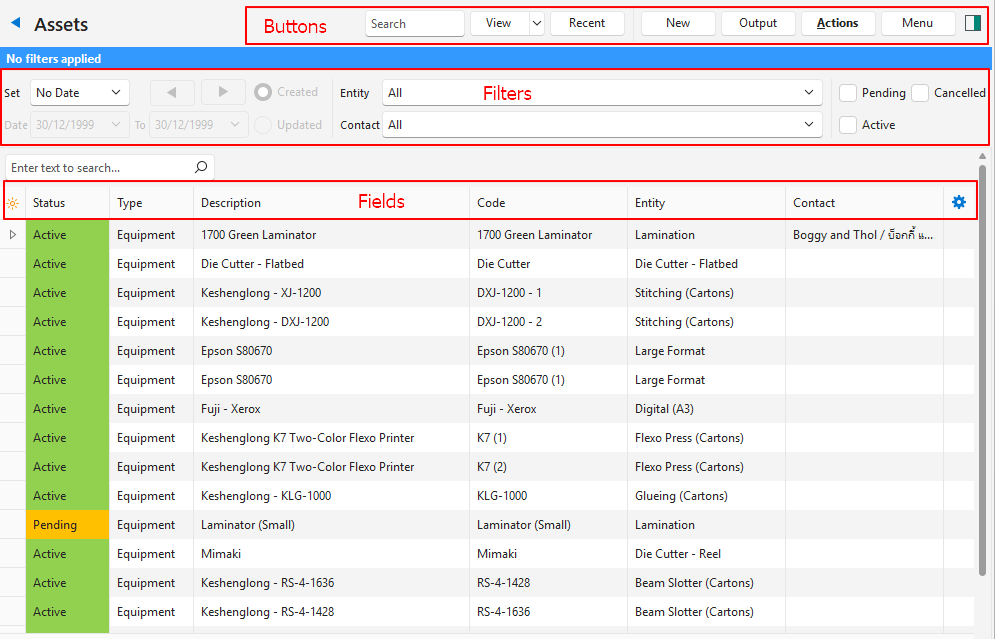Expand the 1700 Green Laminator row
Viewport: 995px width, 639px height.
coord(13,235)
